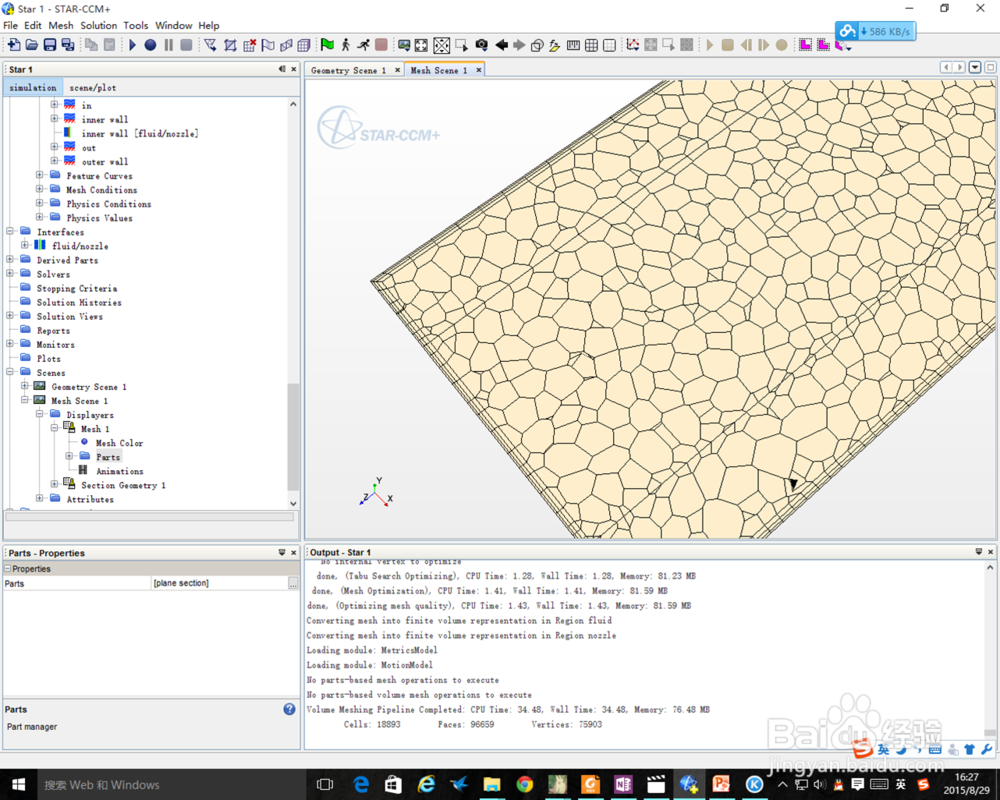Click the running figure Run icon
Image resolution: width=1000 pixels, height=800 pixels.
pyautogui.click(x=363, y=45)
